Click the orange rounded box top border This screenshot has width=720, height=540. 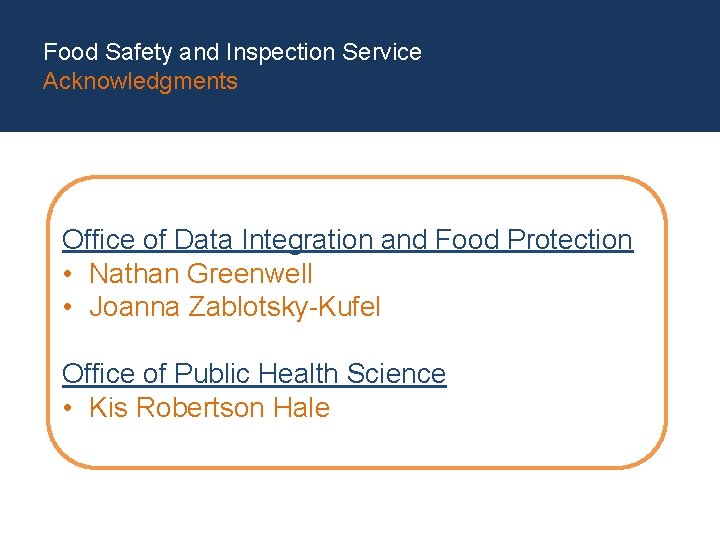pyautogui.click(x=357, y=178)
